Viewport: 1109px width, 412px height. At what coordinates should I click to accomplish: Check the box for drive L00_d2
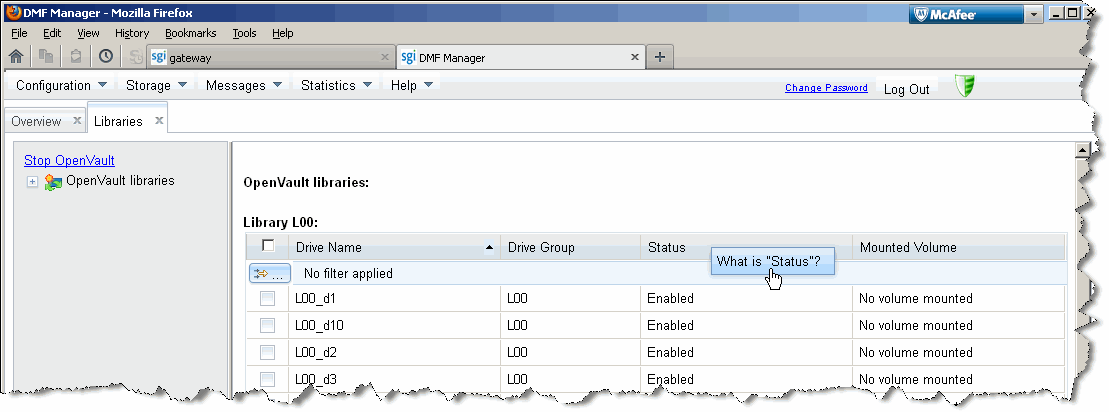tap(267, 352)
